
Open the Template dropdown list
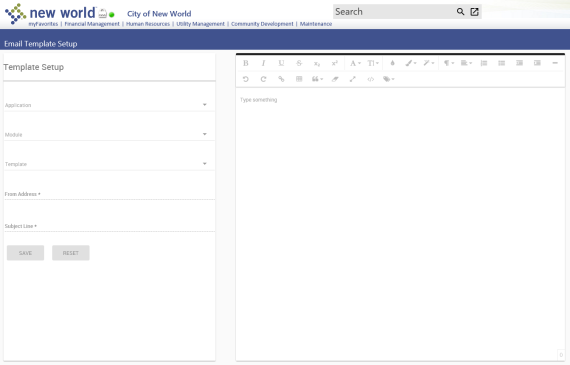pyautogui.click(x=106, y=164)
